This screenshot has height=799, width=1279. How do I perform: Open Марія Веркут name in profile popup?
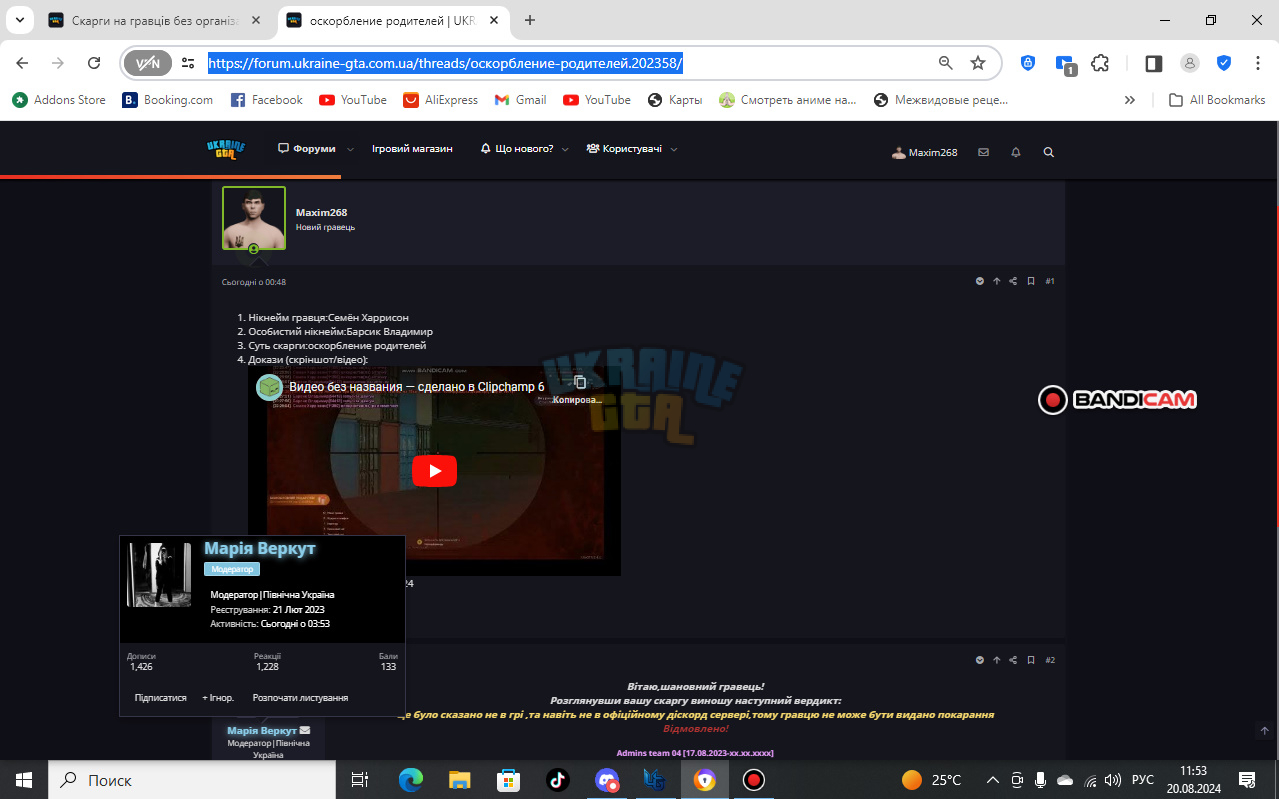tap(260, 549)
